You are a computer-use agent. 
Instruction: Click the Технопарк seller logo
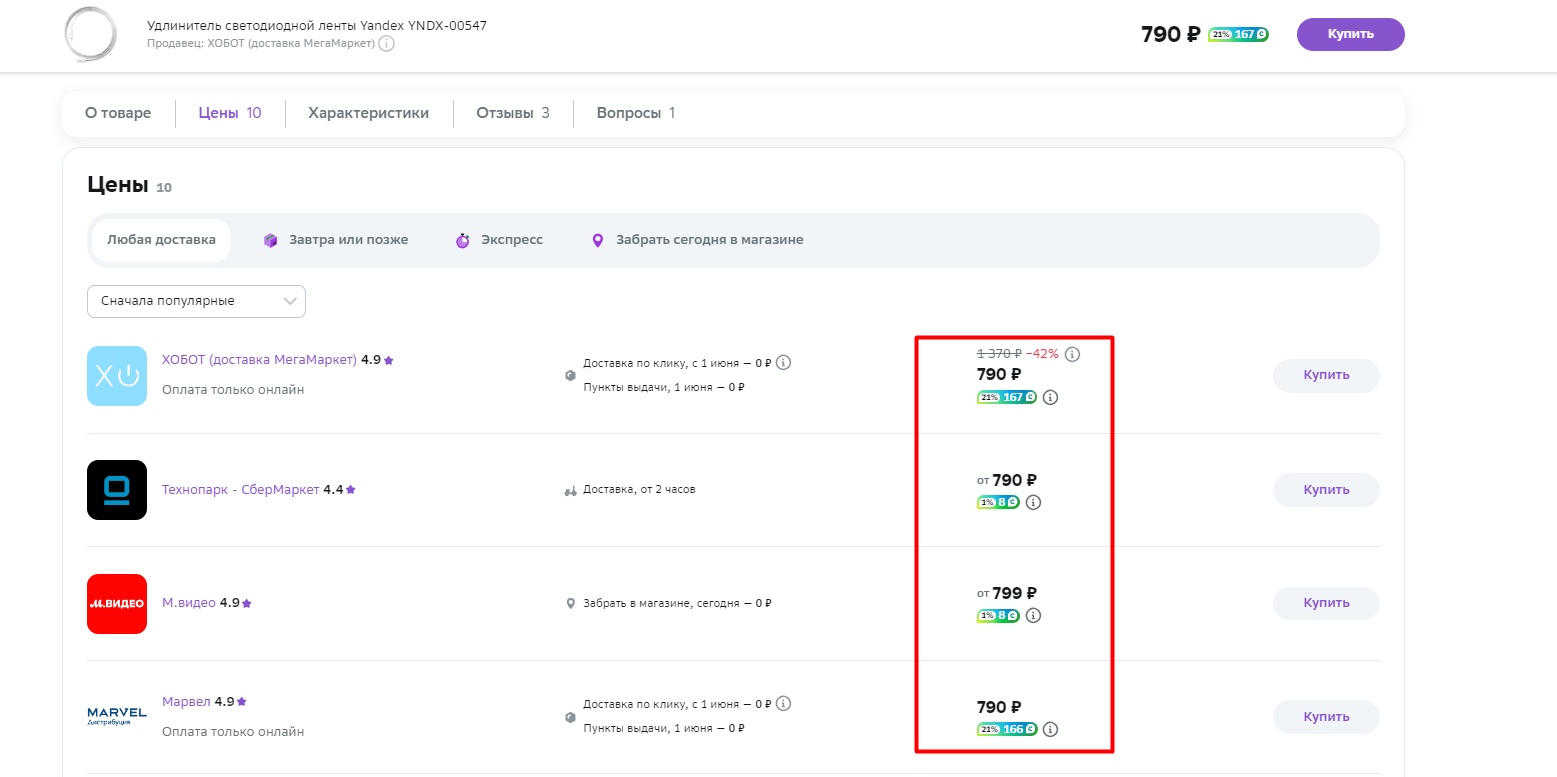tap(117, 490)
